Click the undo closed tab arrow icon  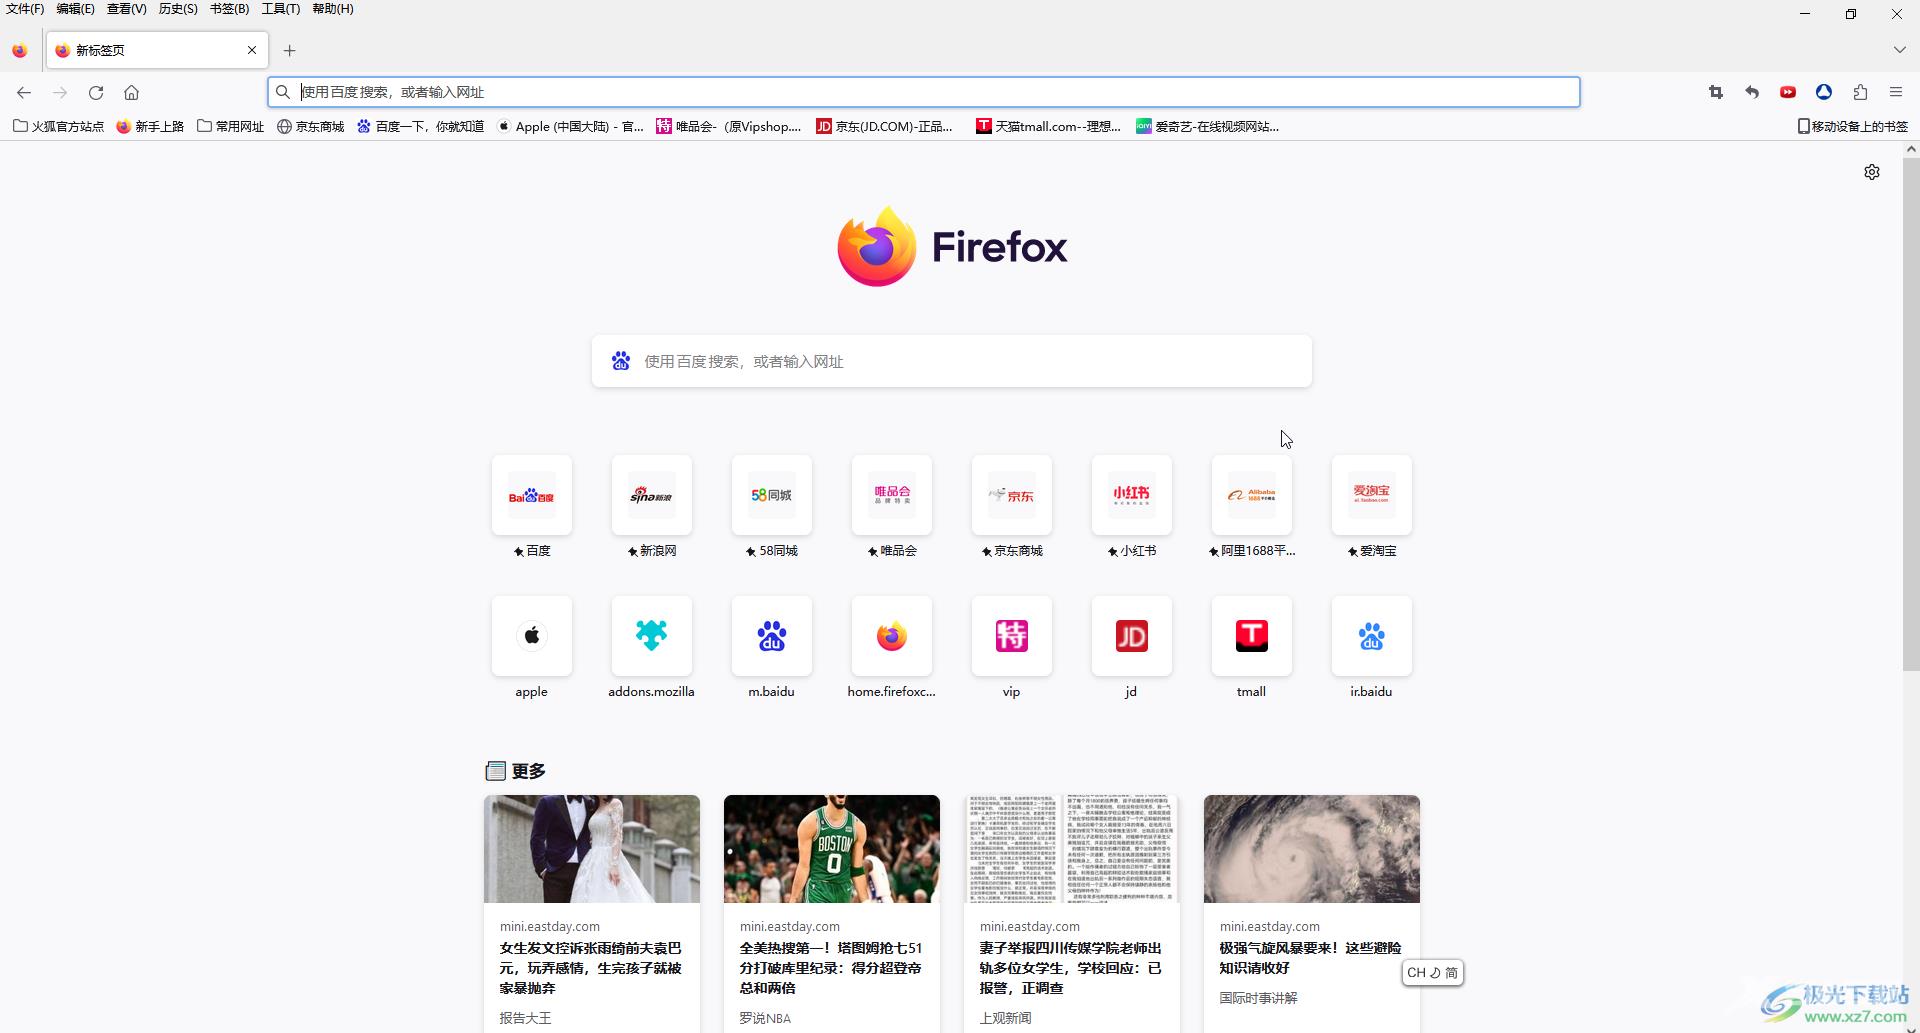1752,92
